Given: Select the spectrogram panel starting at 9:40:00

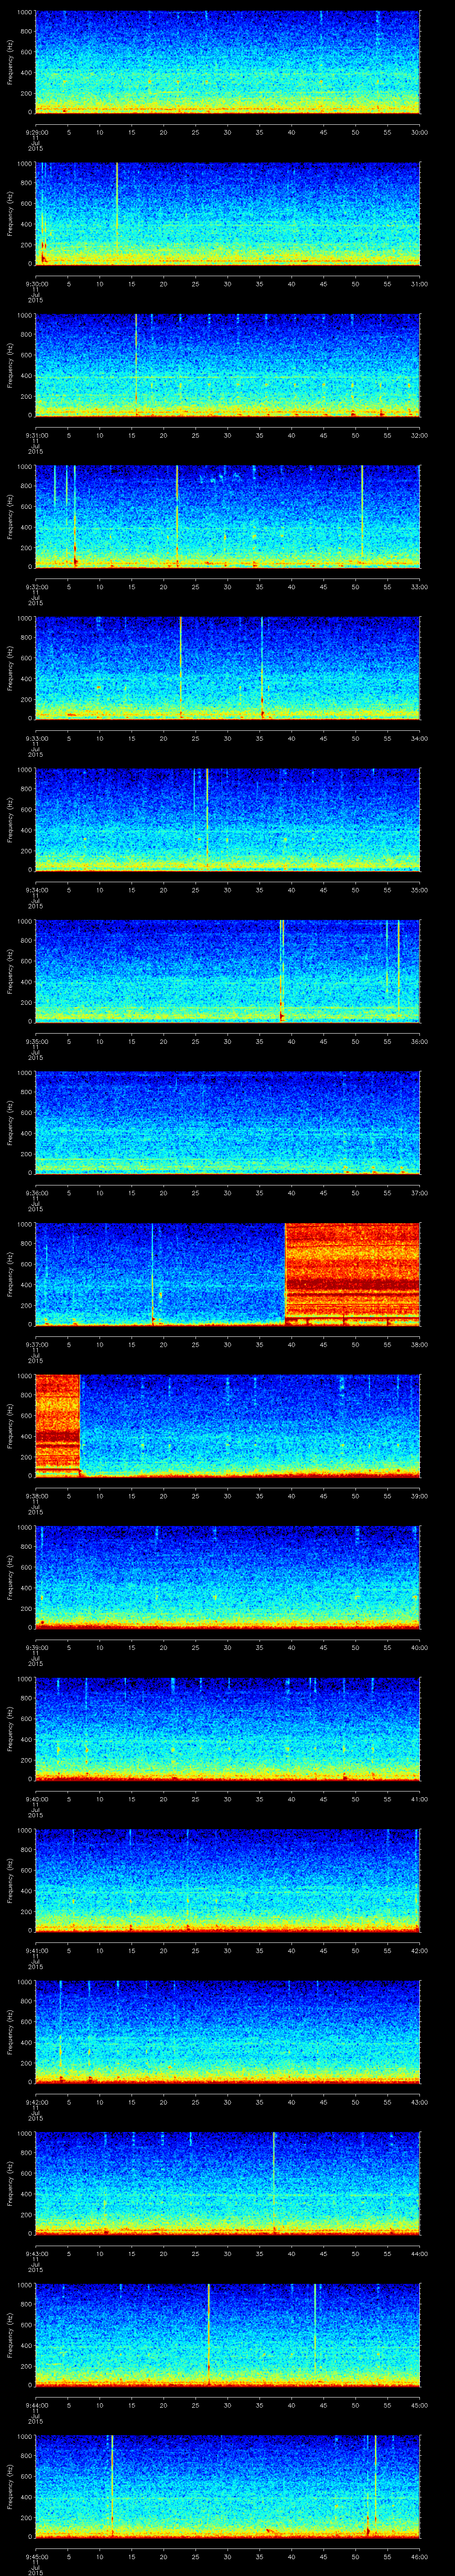Looking at the screenshot, I should [227, 1728].
